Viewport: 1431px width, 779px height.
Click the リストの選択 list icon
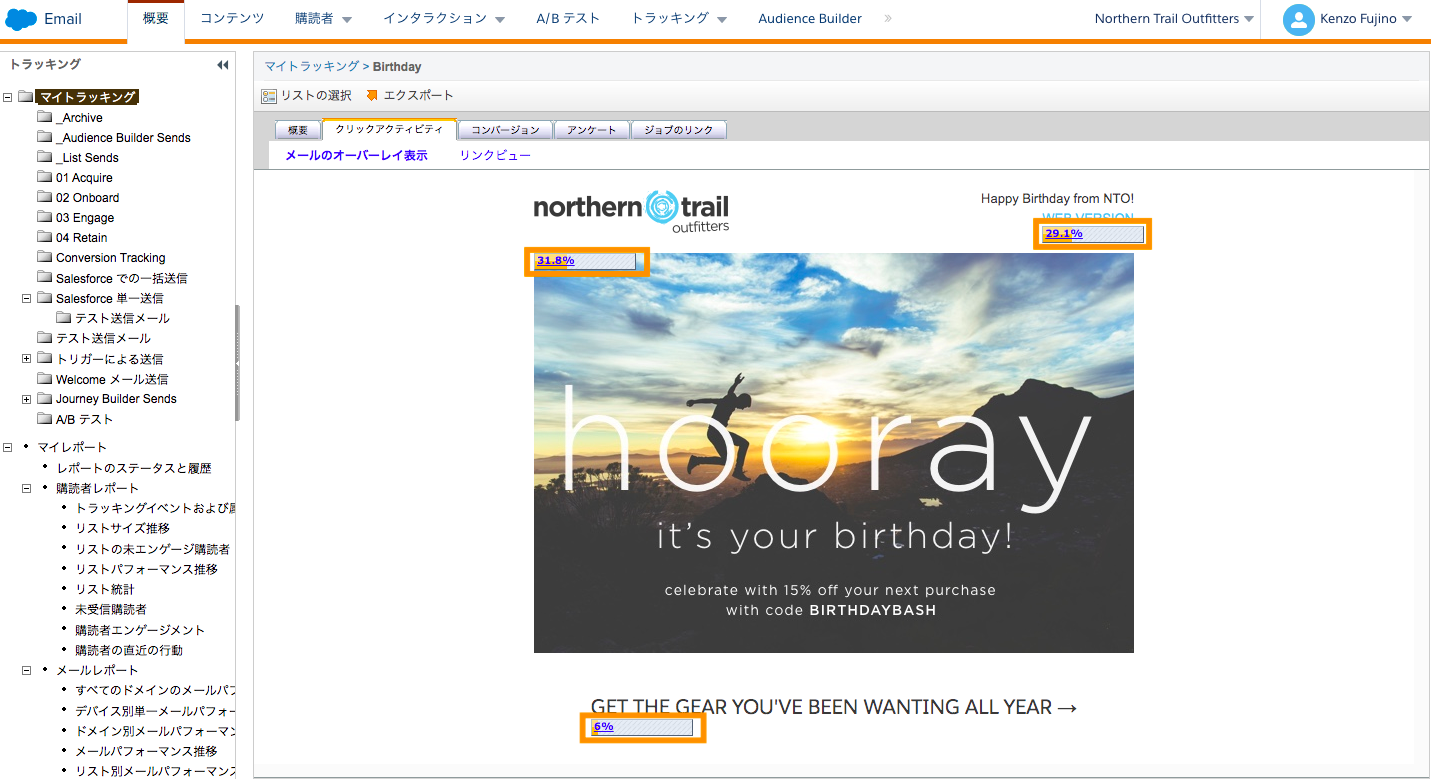[x=268, y=96]
